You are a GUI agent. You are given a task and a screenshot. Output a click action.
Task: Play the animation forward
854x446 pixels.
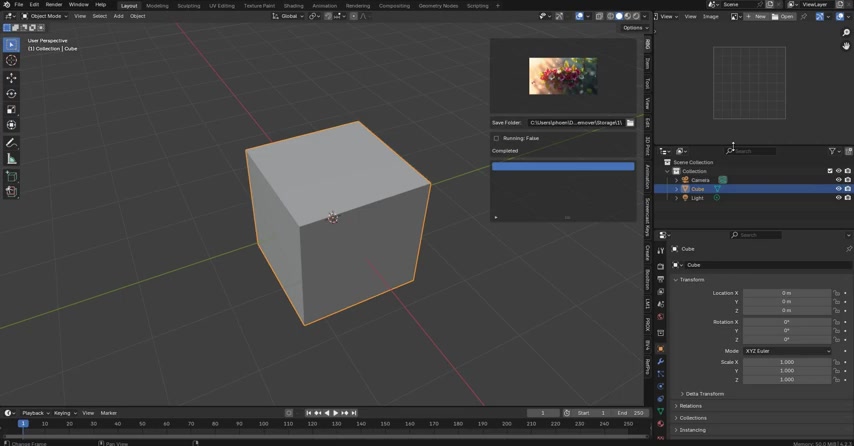click(x=336, y=413)
